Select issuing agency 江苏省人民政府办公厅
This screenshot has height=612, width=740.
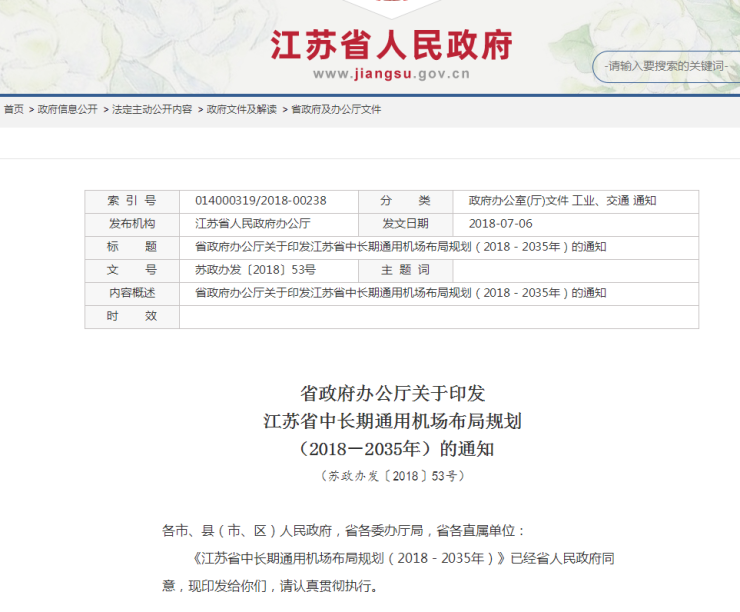point(252,224)
